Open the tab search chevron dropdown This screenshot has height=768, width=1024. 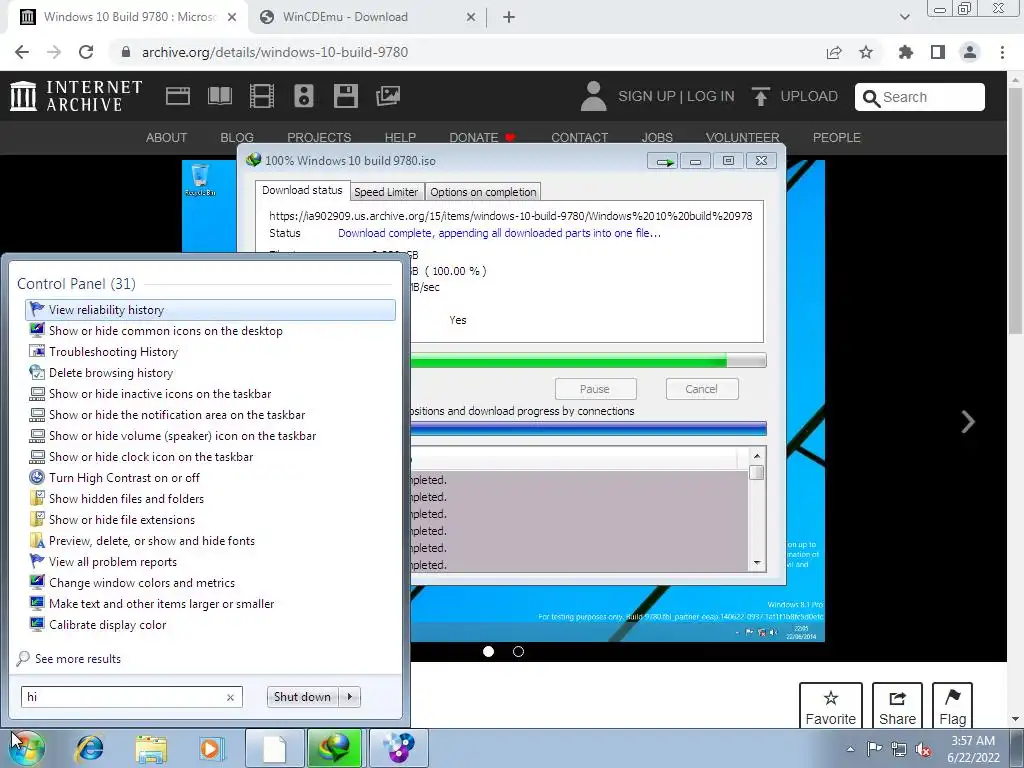tap(904, 17)
